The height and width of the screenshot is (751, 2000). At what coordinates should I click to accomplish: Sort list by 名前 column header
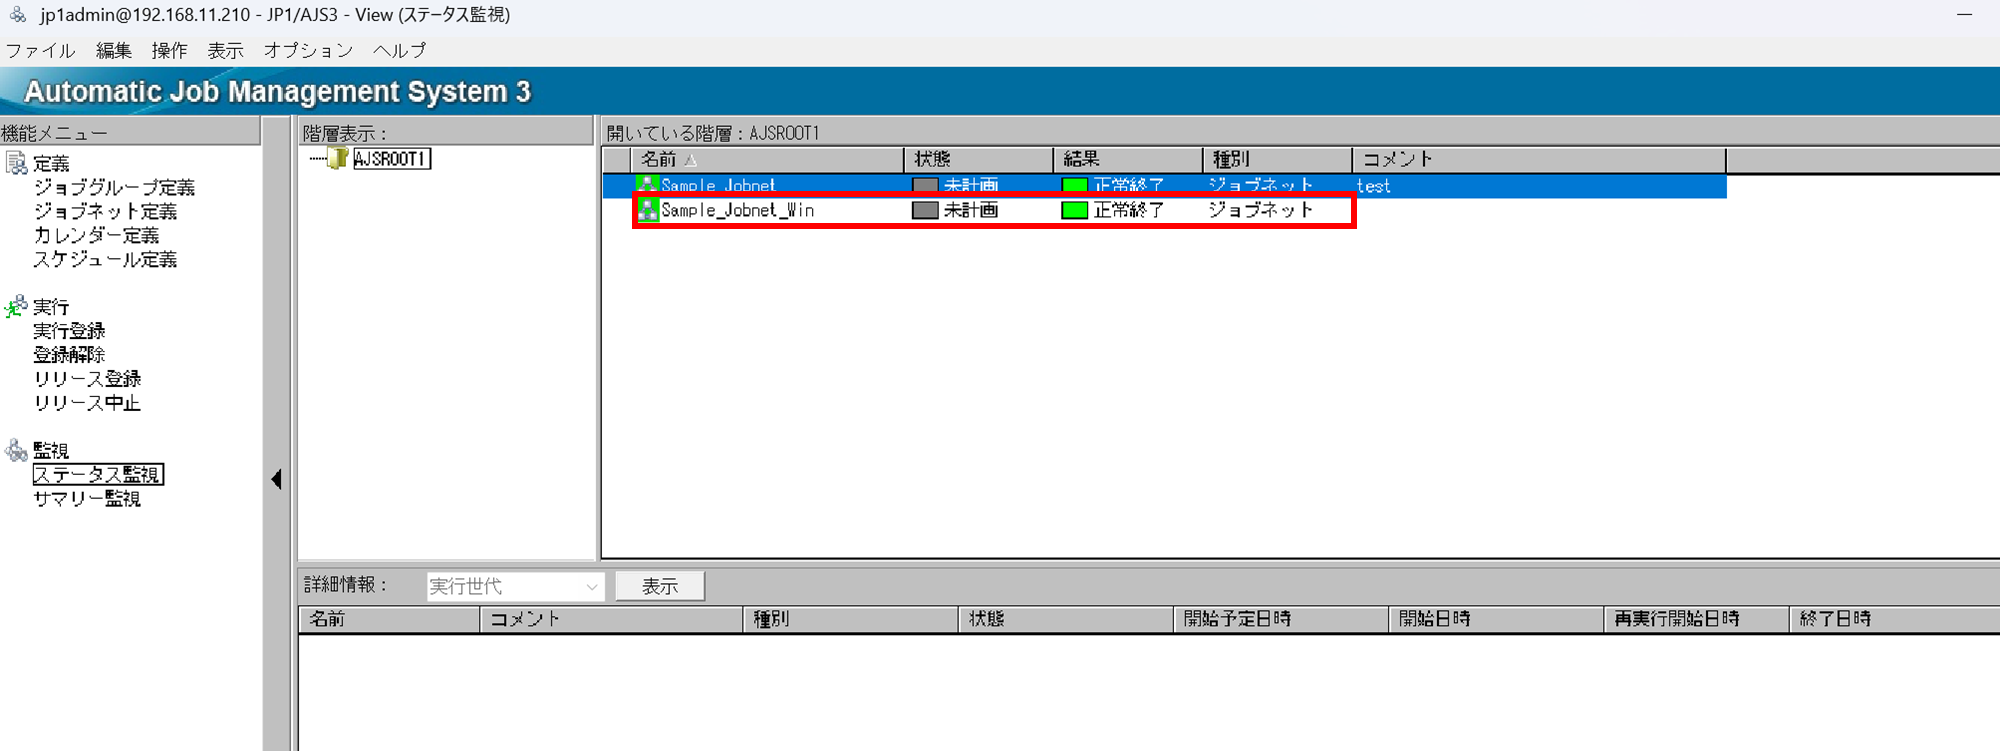[660, 160]
